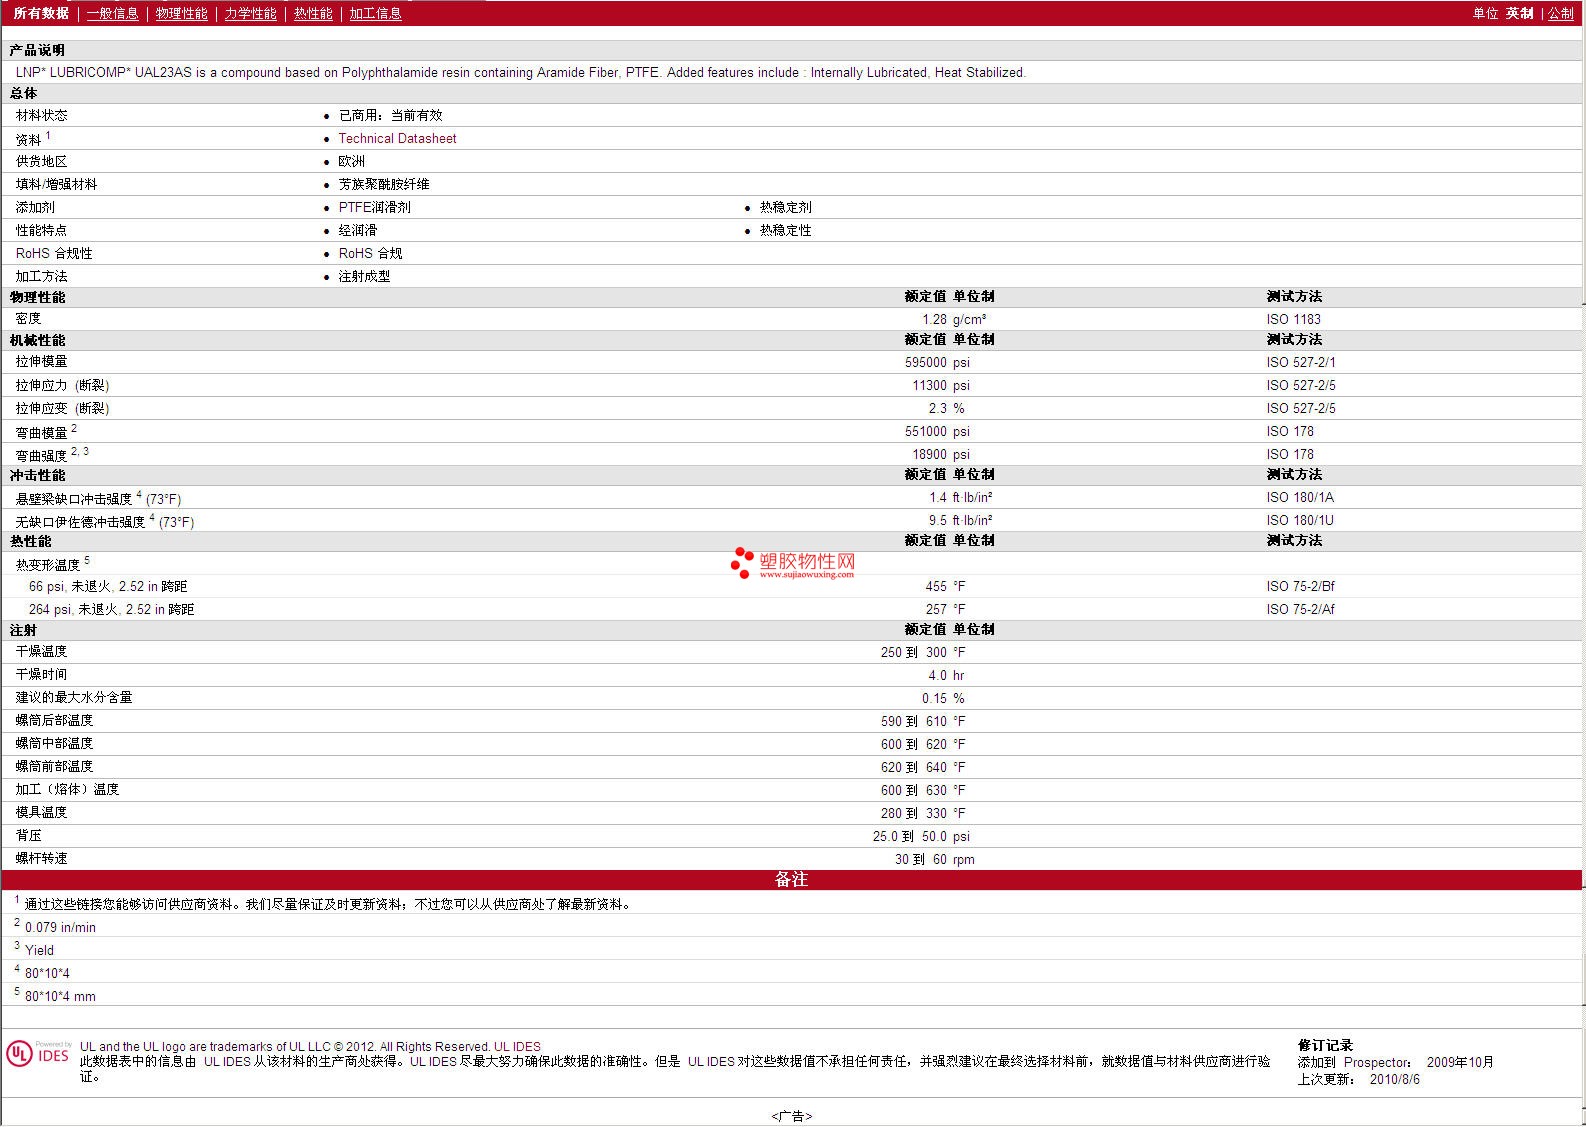Click the 加工（熔体）温度 row label
Screen dimensions: 1586x1127
click(67, 789)
